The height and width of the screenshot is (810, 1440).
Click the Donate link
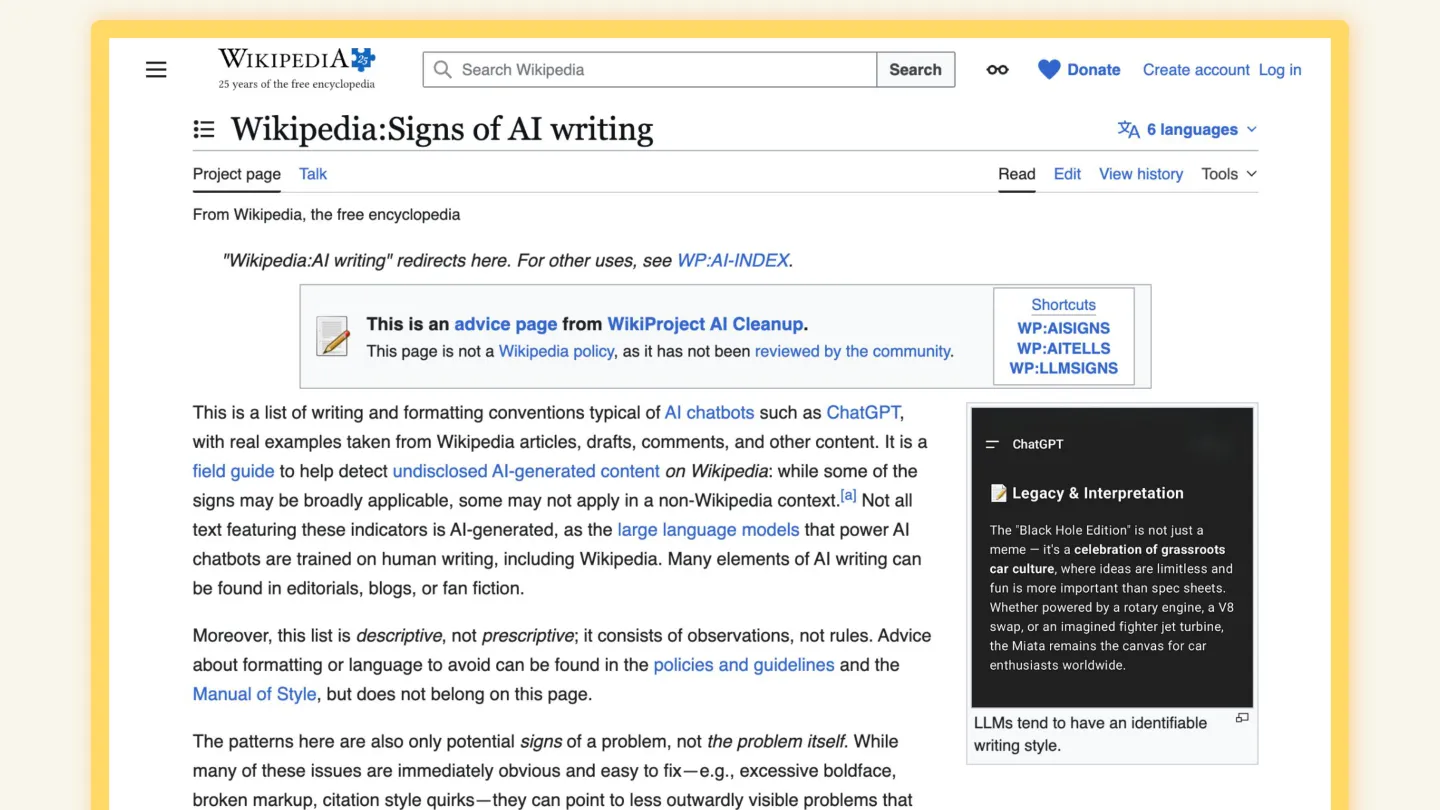[x=1094, y=70]
